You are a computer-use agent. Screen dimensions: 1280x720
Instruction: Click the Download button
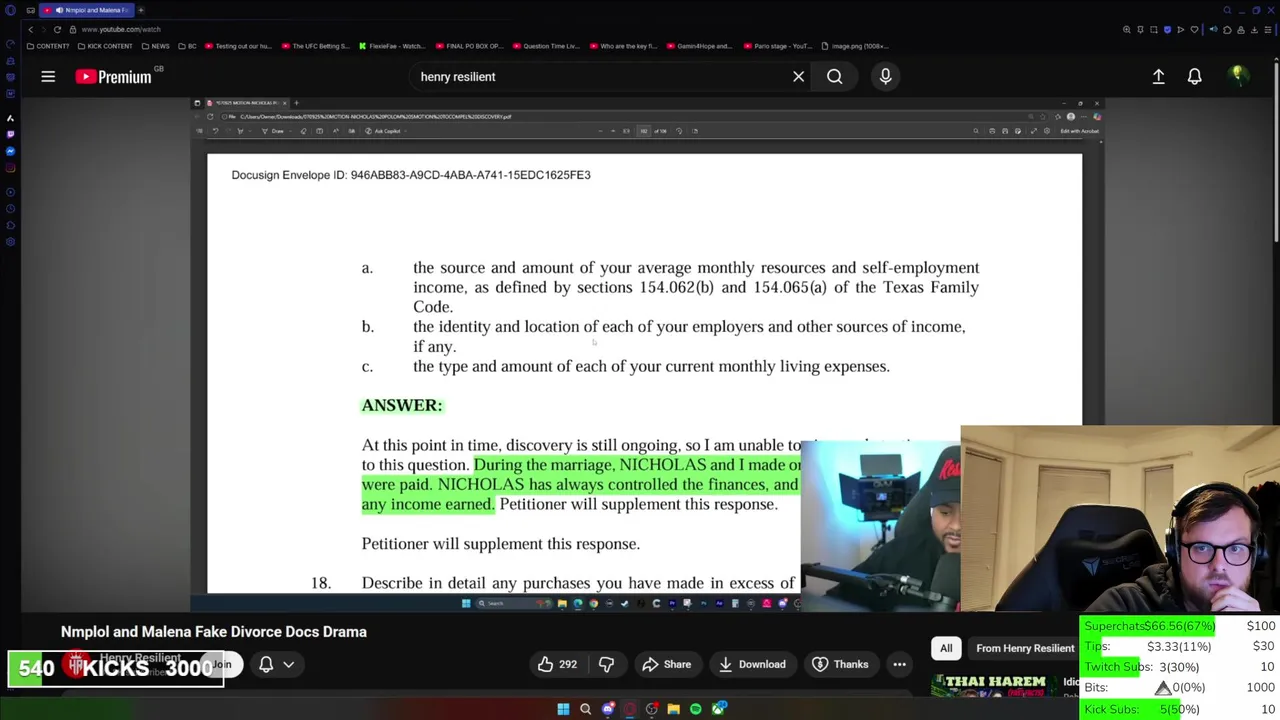[x=751, y=664]
